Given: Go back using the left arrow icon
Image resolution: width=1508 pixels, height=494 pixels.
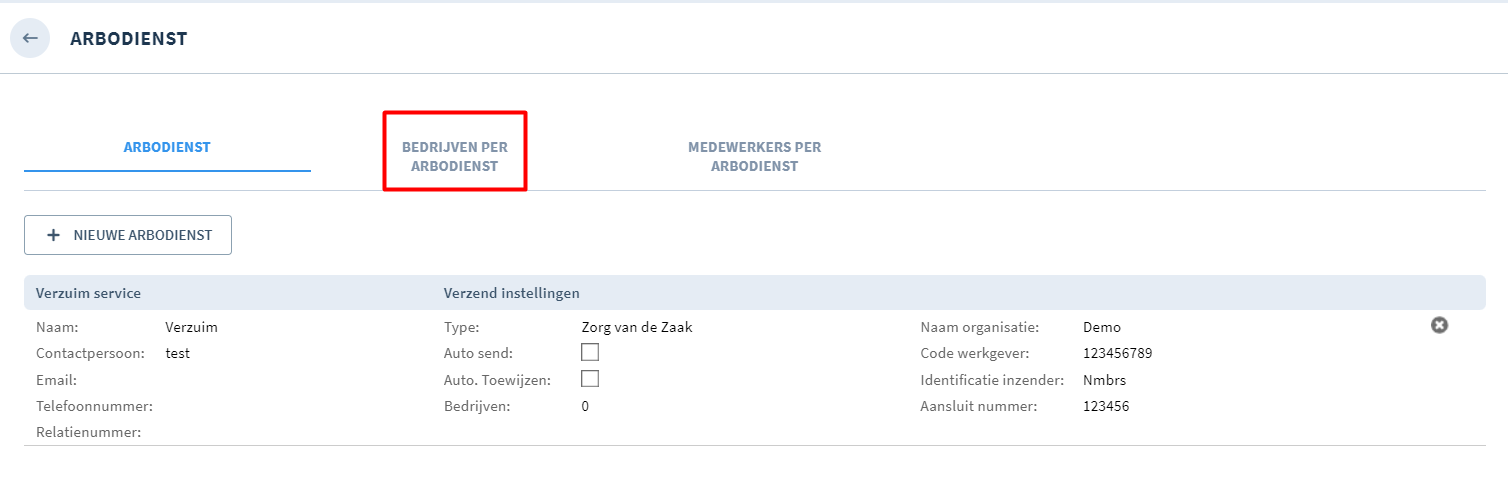Looking at the screenshot, I should coord(30,38).
